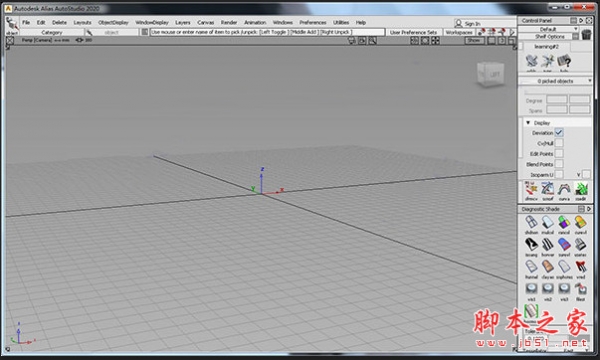
Task: Apply the curevl curvature evaluation shade
Action: (x=580, y=222)
